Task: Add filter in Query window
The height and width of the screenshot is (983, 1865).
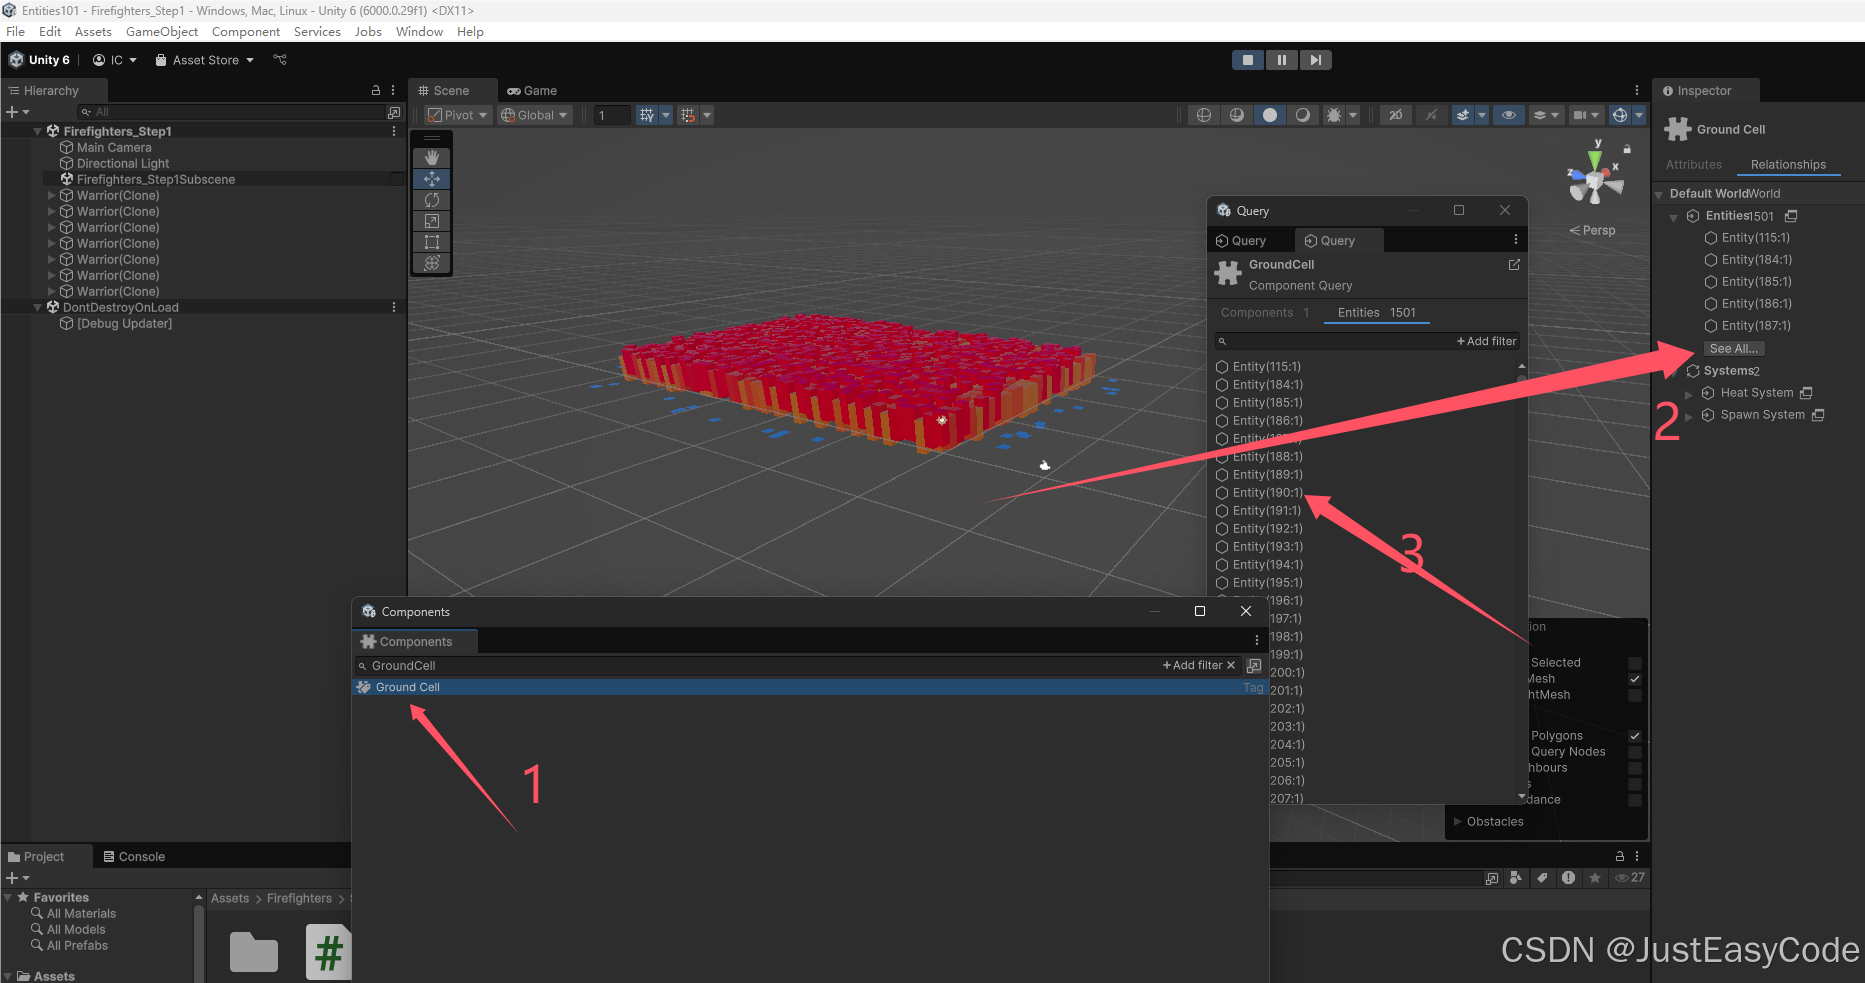Action: (x=1486, y=341)
